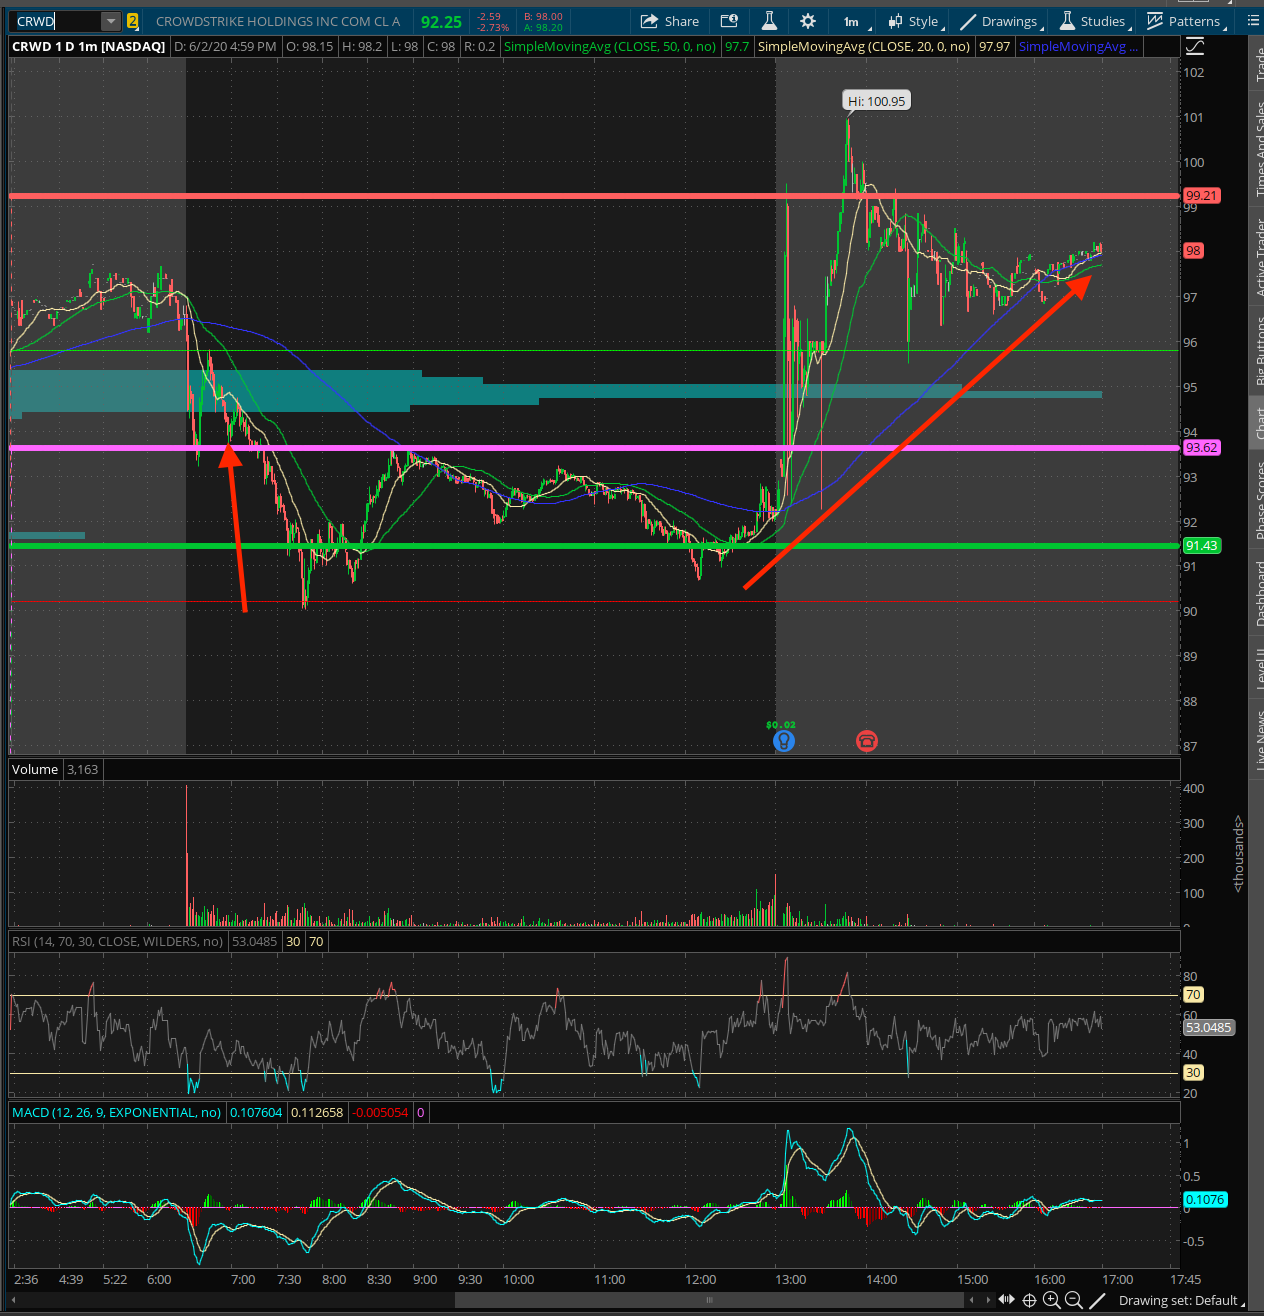Click the magenta 93.62 price level label
The height and width of the screenshot is (1316, 1264).
pos(1201,447)
